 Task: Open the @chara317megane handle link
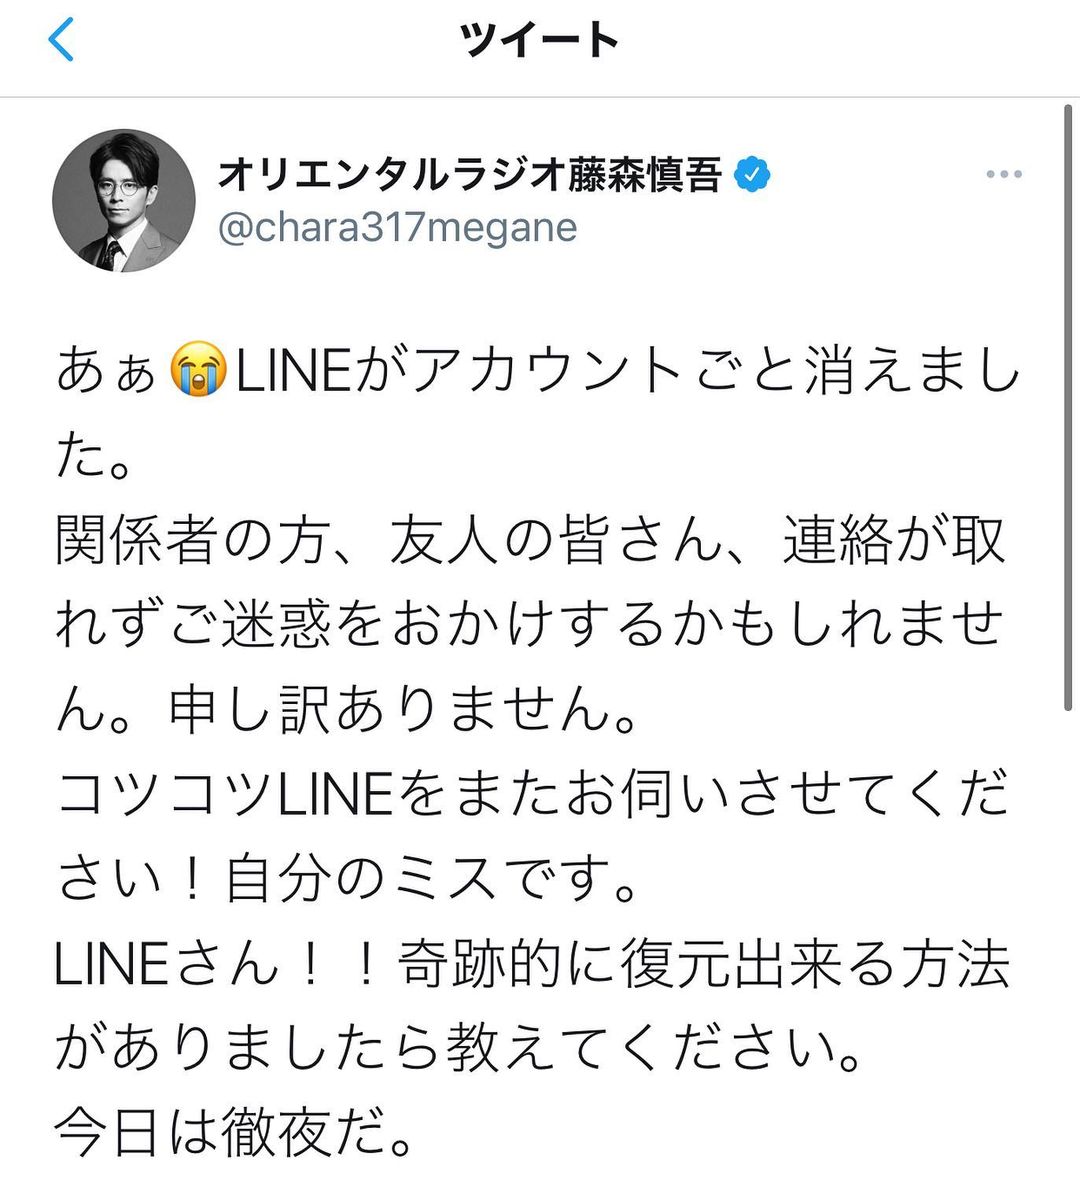(x=397, y=228)
